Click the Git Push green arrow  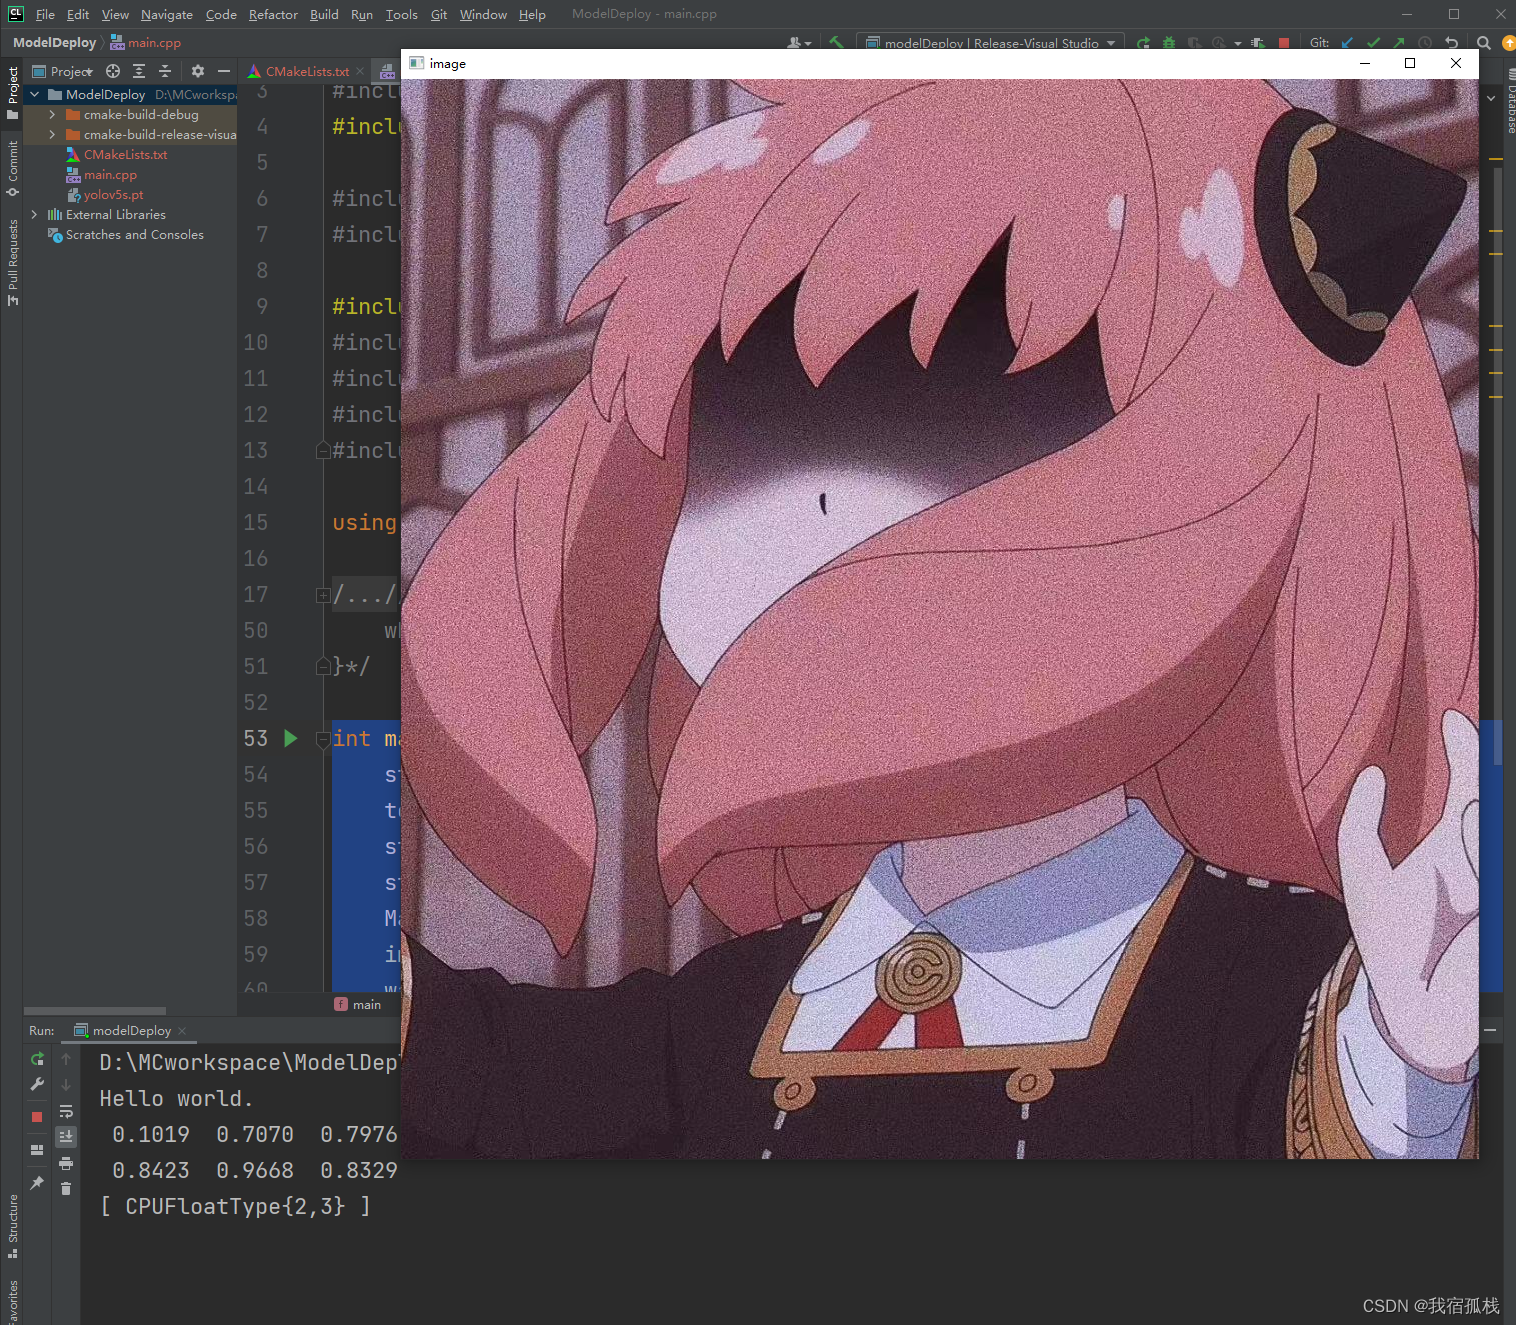click(1398, 43)
